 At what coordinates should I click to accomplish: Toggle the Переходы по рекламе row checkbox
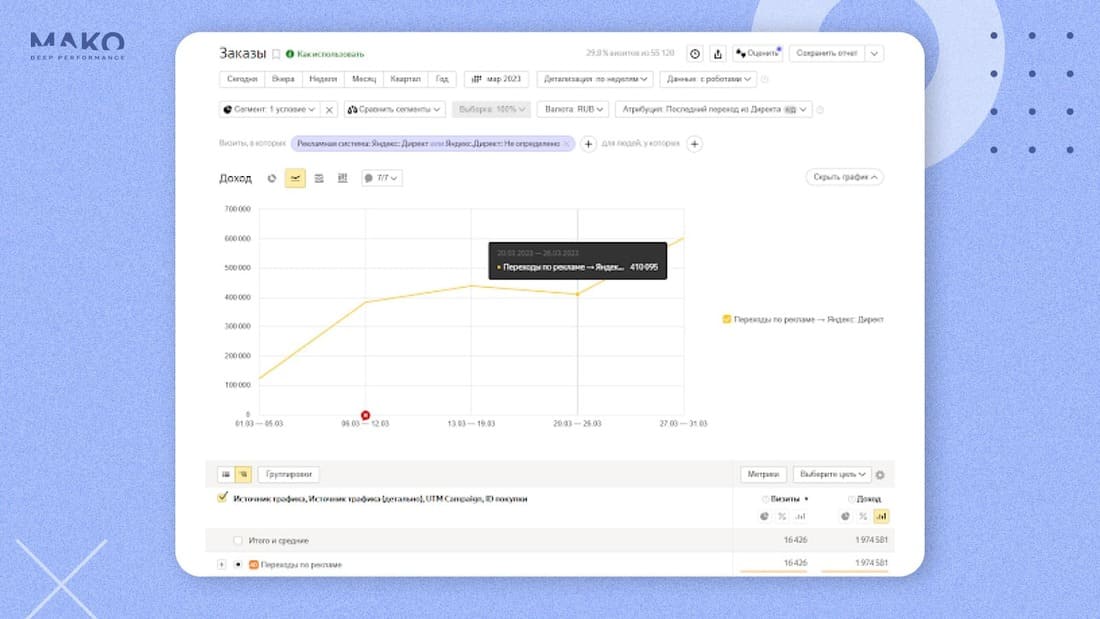coord(238,564)
